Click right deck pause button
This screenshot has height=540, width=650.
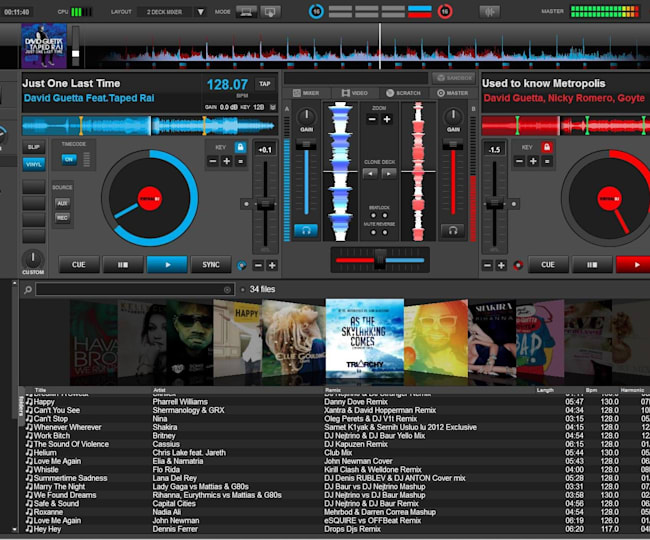pos(592,264)
